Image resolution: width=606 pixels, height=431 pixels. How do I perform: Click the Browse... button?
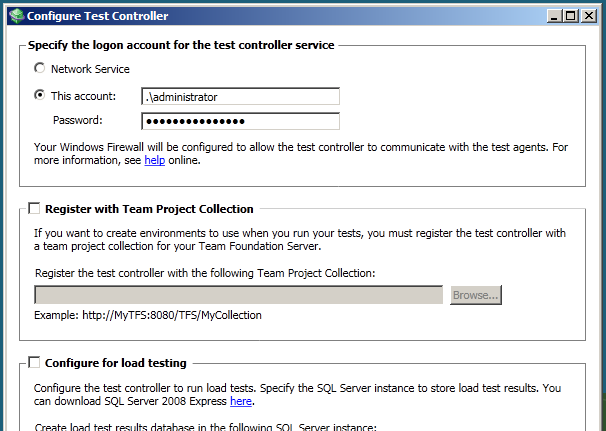coord(476,295)
